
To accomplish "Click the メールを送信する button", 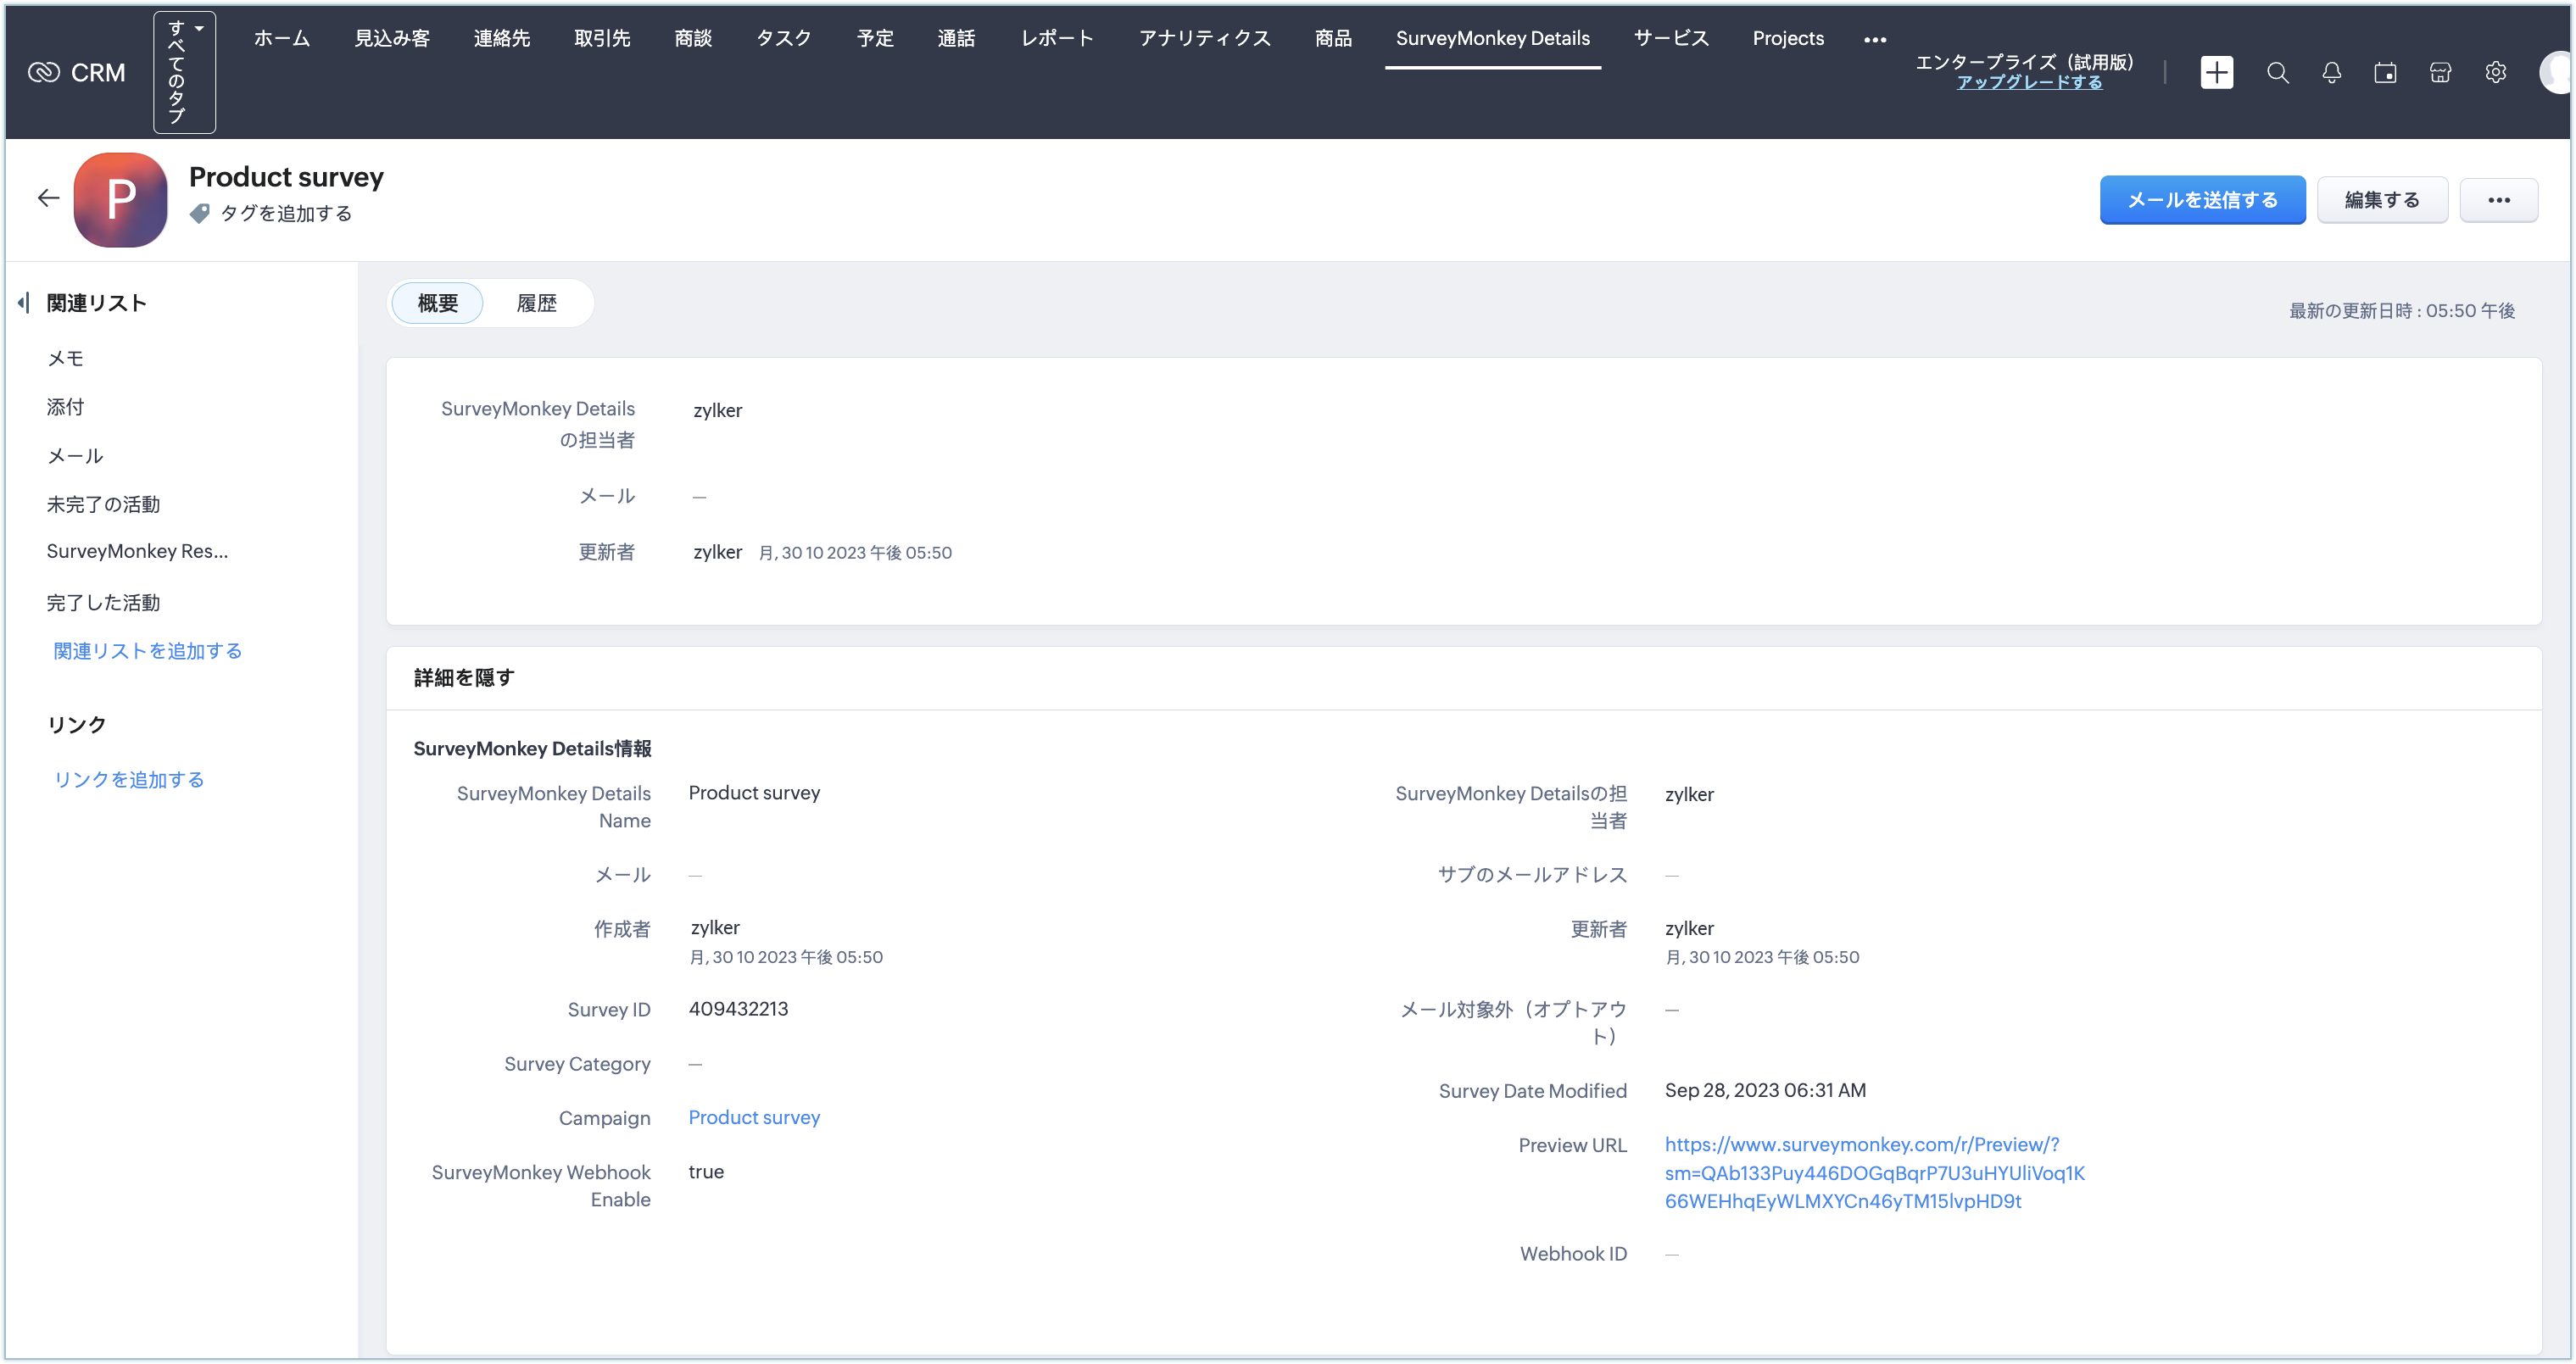I will coord(2202,200).
